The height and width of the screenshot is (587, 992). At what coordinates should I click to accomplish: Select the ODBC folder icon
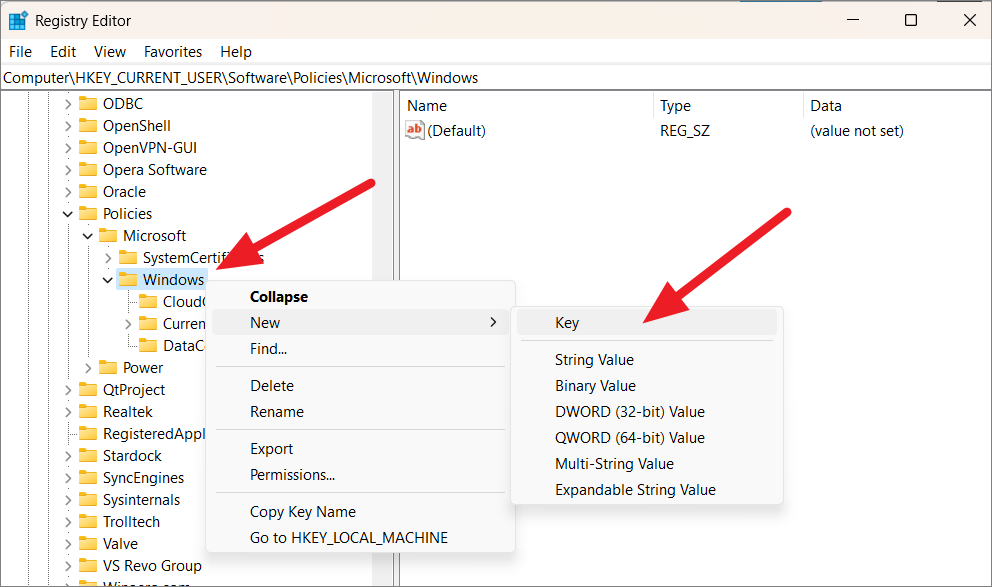coord(88,104)
